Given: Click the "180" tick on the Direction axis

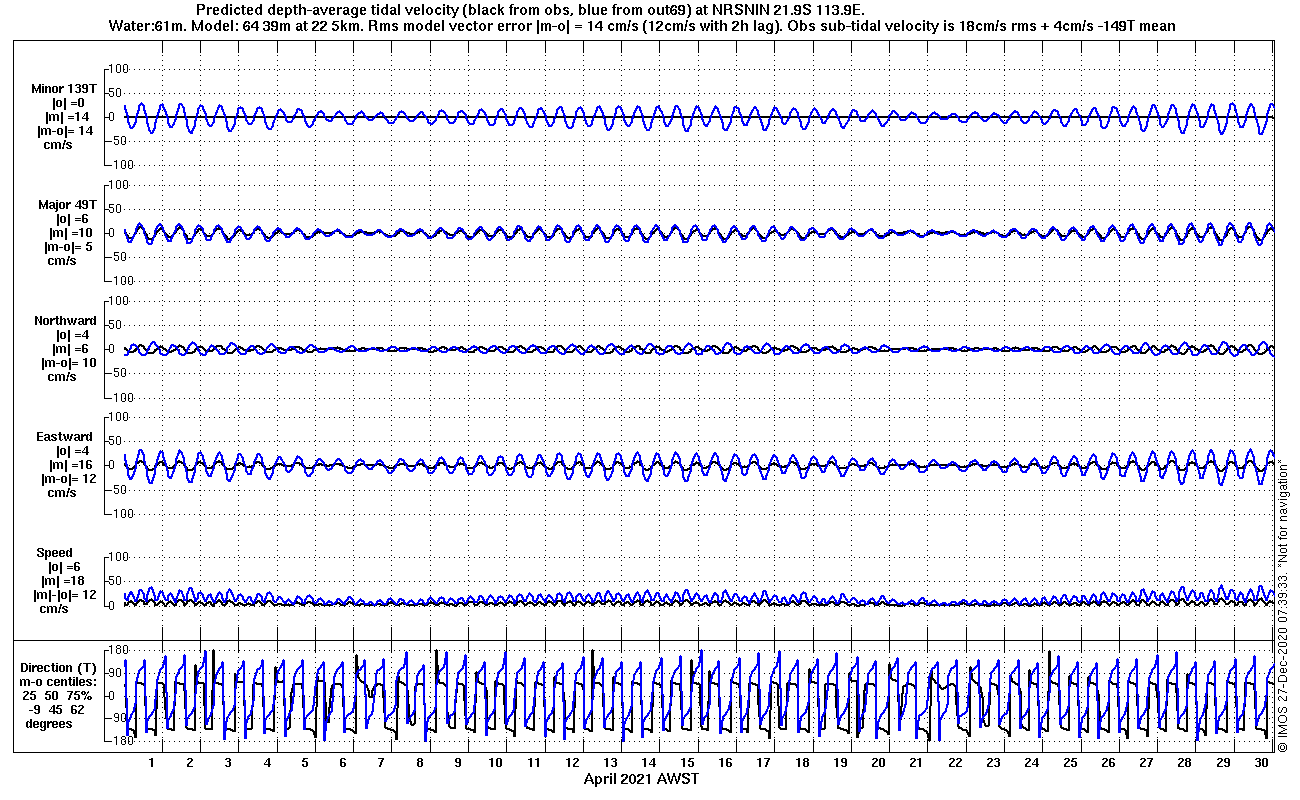Looking at the screenshot, I should tap(118, 651).
